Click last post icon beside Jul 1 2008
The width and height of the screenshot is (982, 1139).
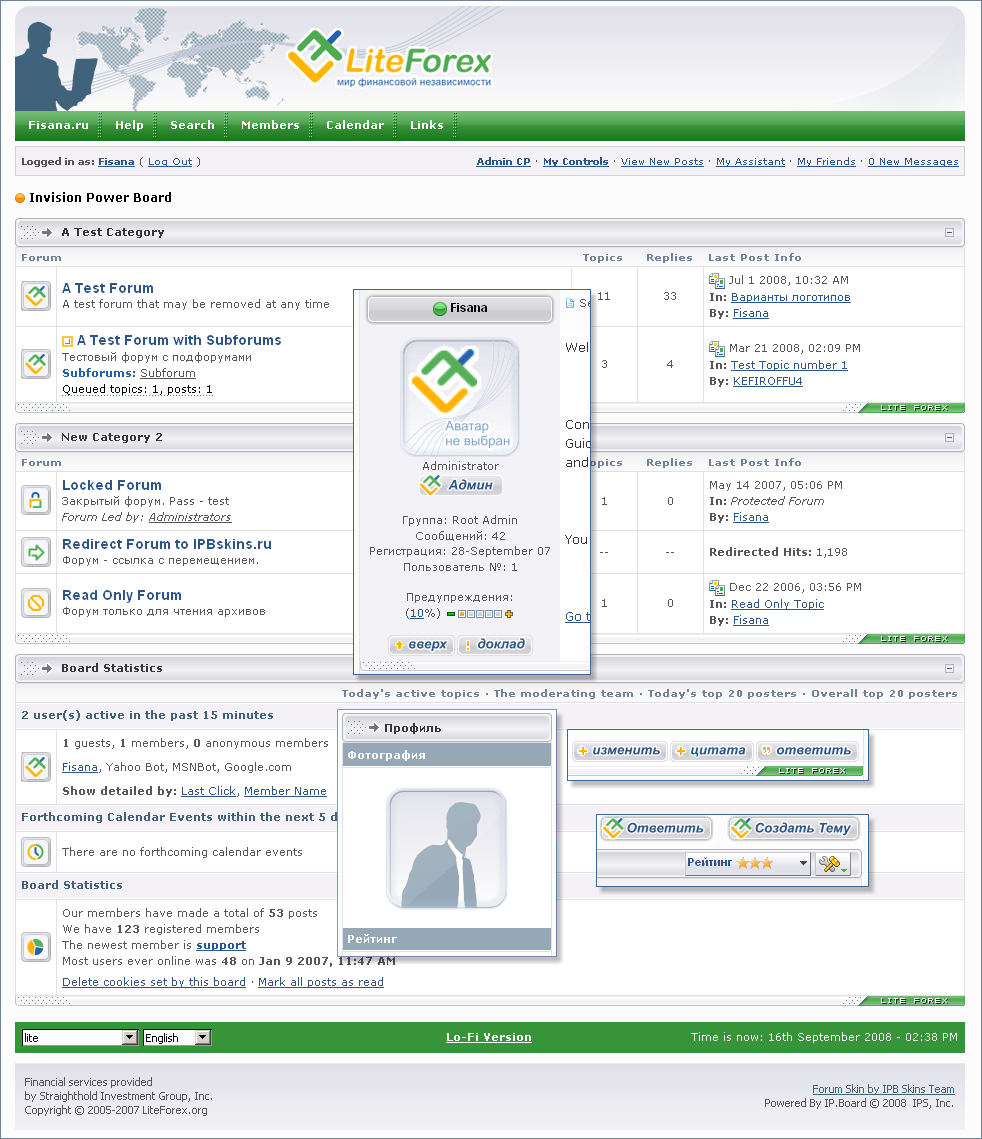tap(717, 280)
